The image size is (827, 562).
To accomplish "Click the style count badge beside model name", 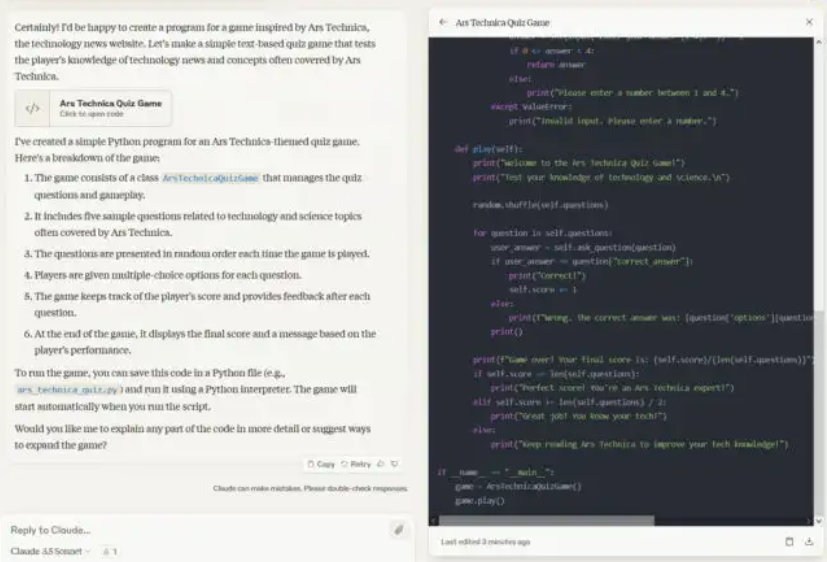I will (x=110, y=551).
